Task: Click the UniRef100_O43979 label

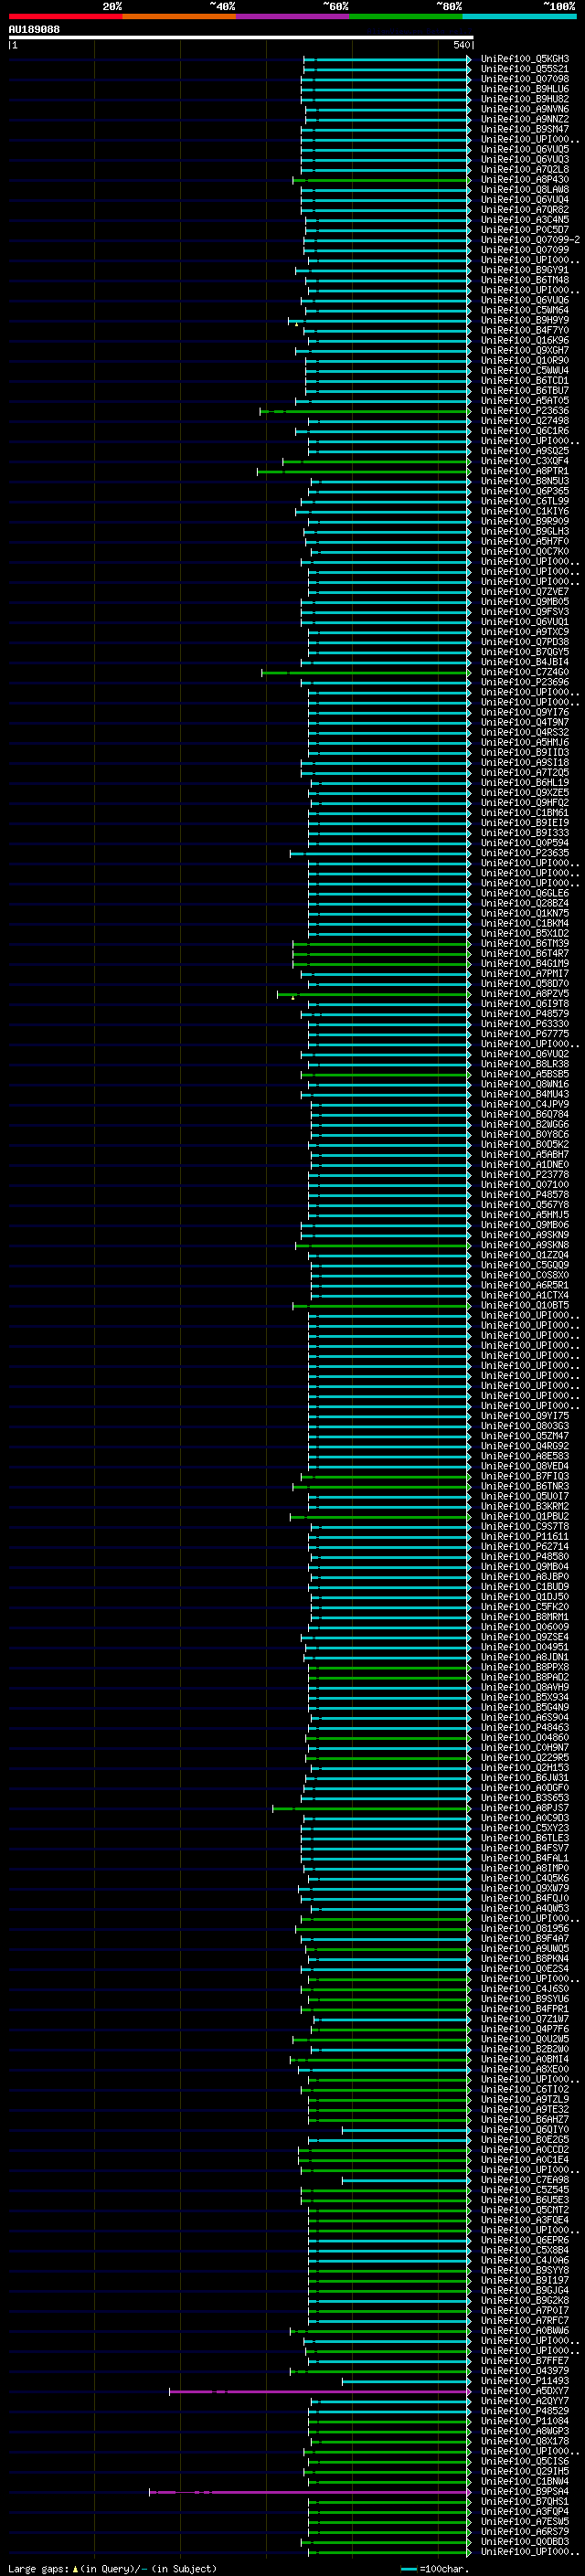Action: [x=525, y=2372]
